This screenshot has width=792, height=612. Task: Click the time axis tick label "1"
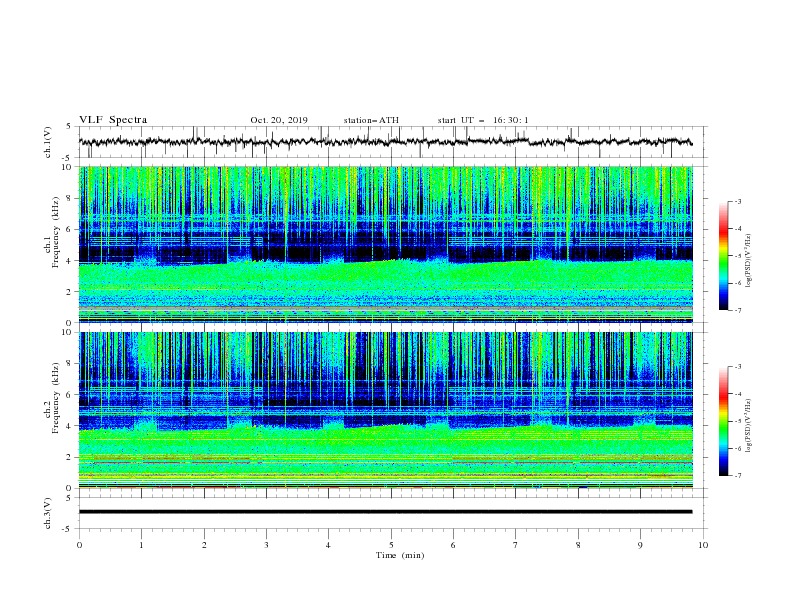coord(141,545)
